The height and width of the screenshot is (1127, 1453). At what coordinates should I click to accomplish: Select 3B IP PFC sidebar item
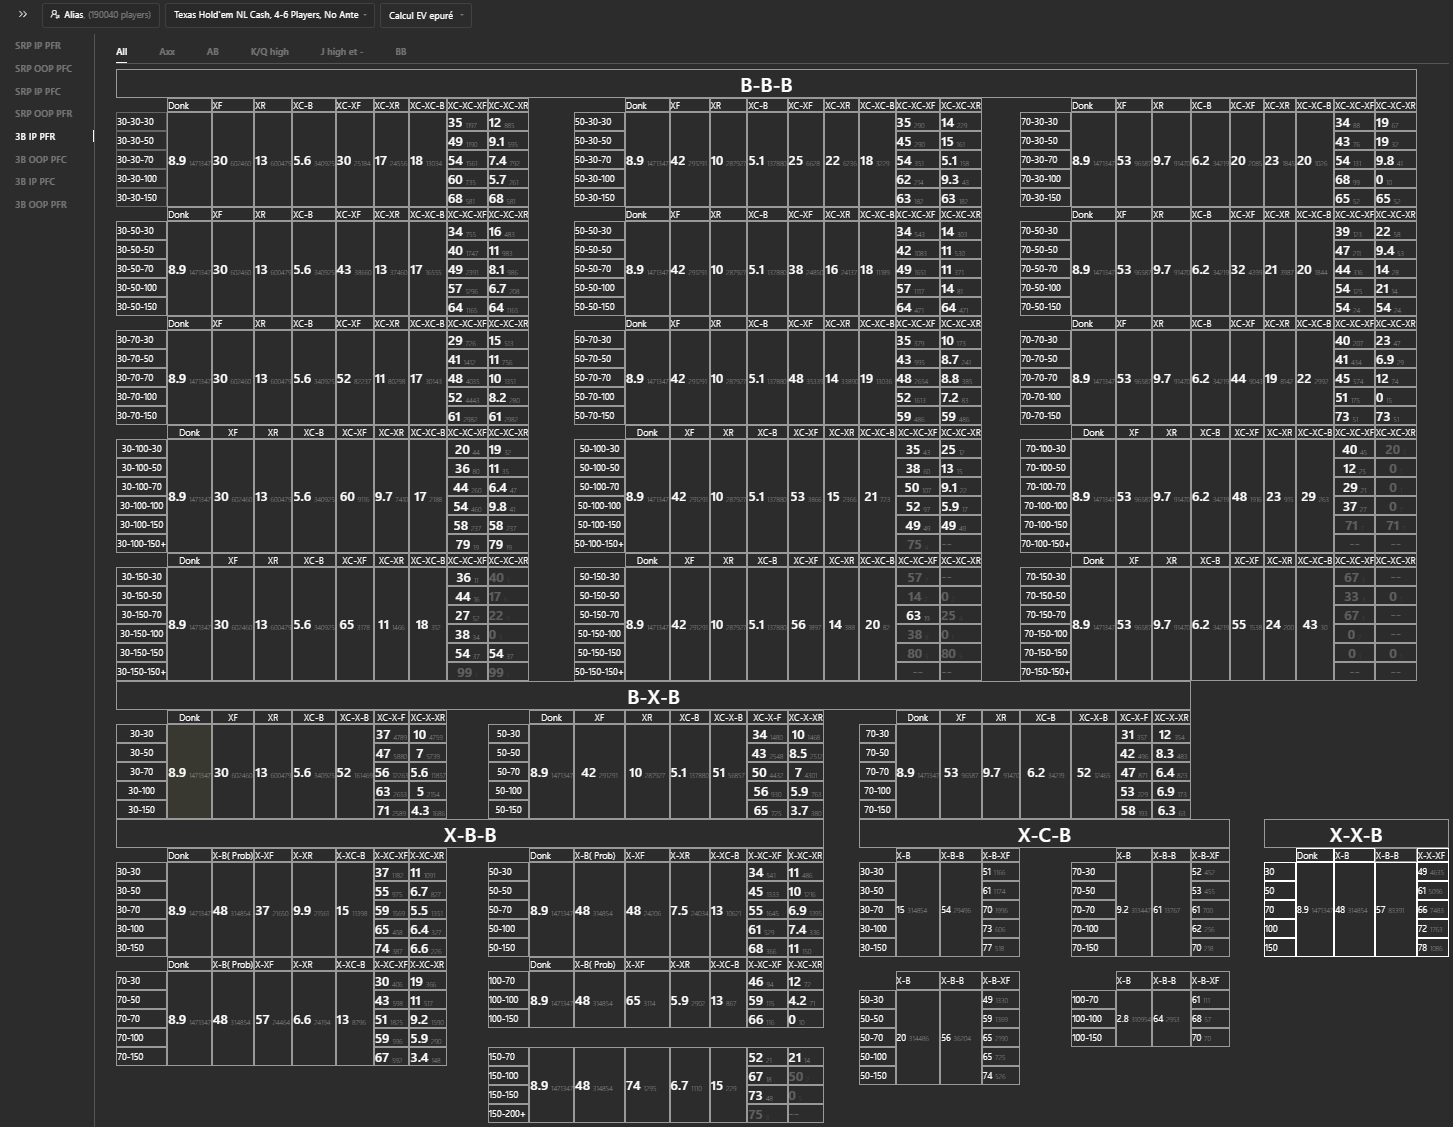(35, 182)
